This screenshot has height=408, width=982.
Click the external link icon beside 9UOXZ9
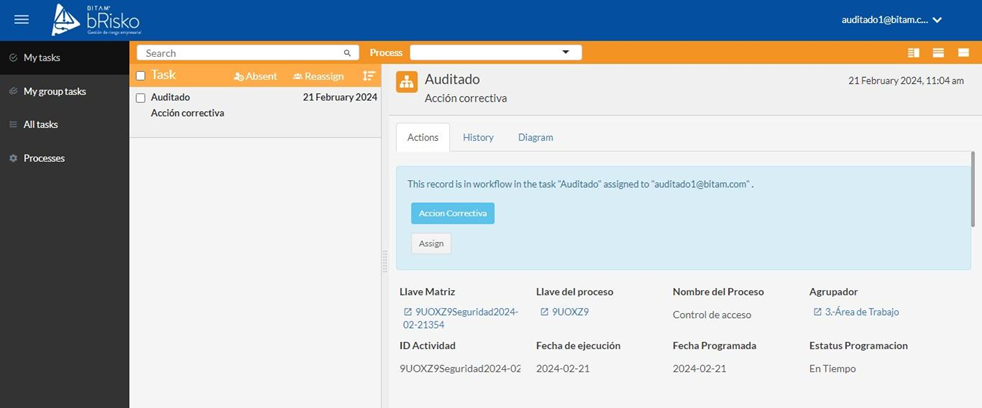pos(544,312)
